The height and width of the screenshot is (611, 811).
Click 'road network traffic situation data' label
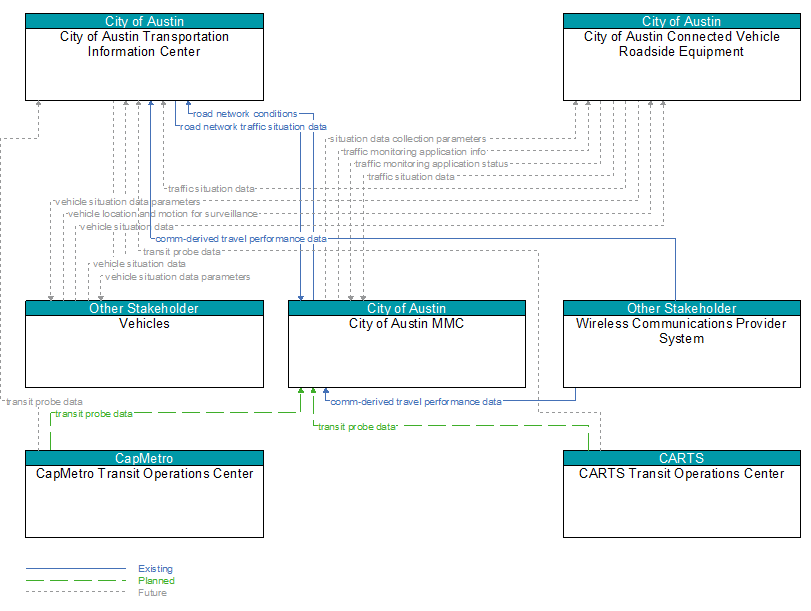tap(253, 127)
